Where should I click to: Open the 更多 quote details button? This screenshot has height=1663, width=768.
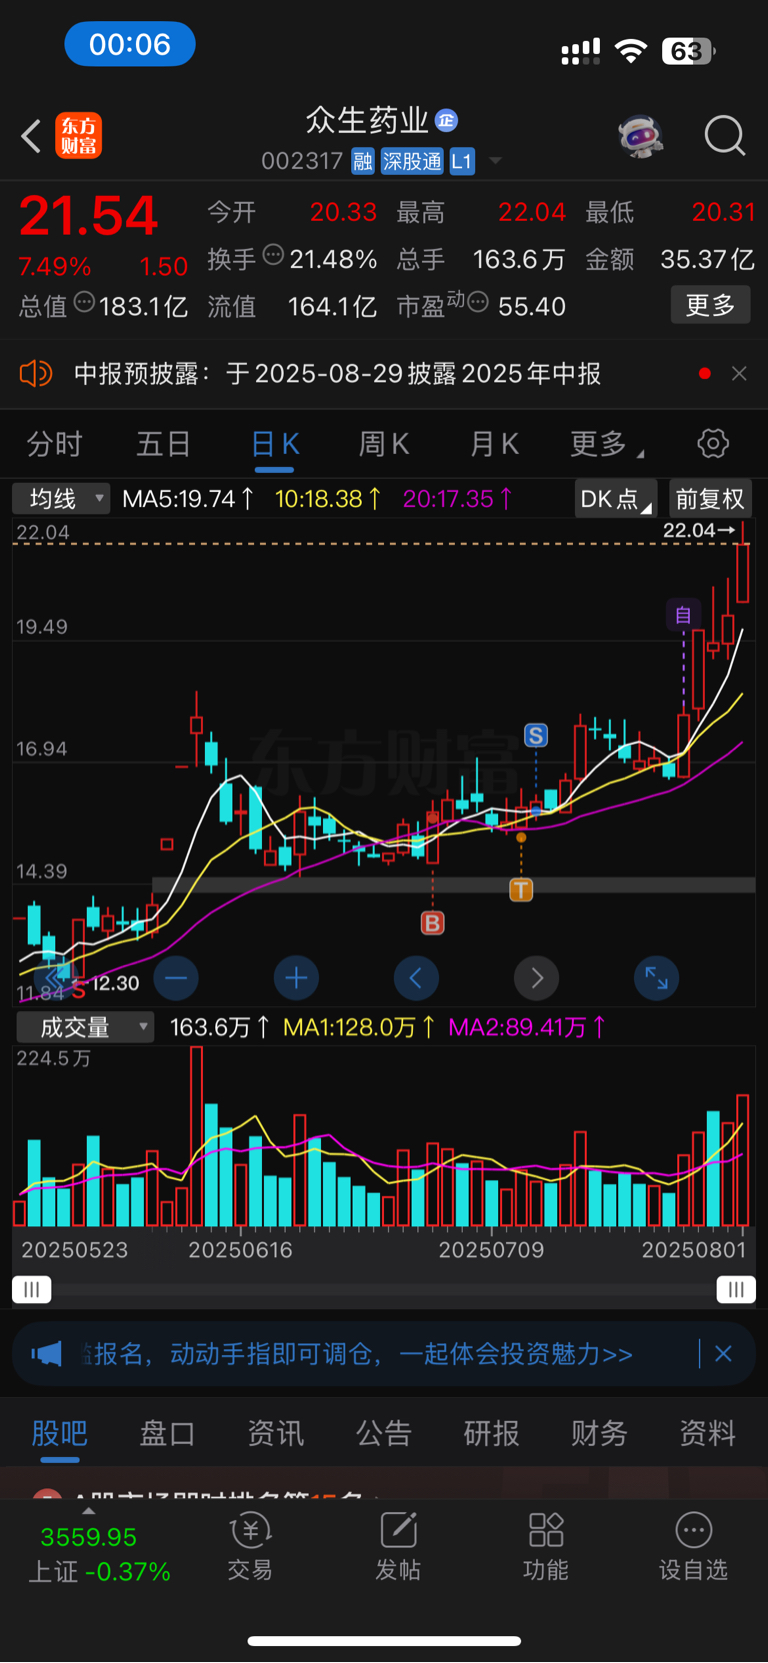pos(710,305)
